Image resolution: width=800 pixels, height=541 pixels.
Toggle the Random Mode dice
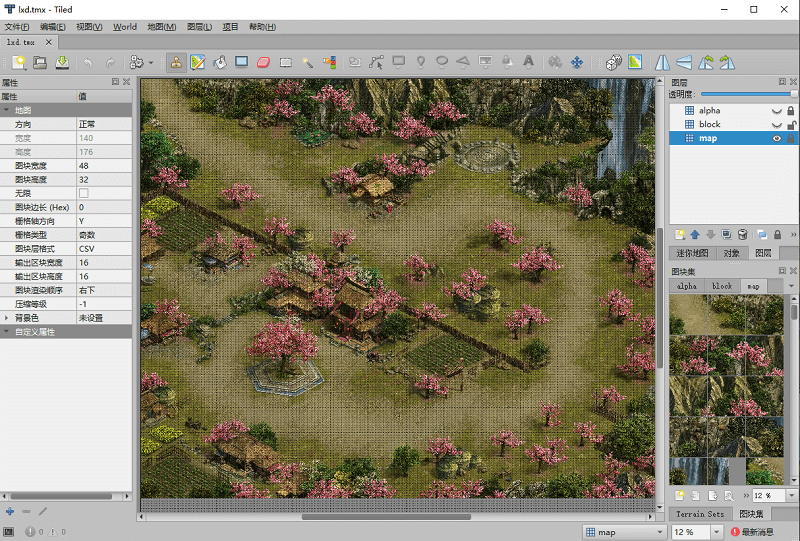pos(613,62)
